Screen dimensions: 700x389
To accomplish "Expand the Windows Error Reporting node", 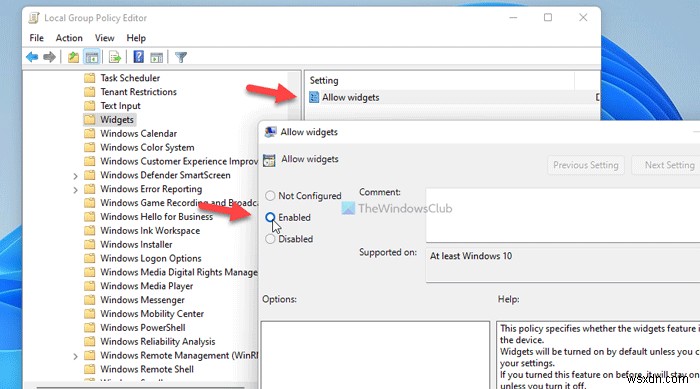I will click(x=75, y=190).
